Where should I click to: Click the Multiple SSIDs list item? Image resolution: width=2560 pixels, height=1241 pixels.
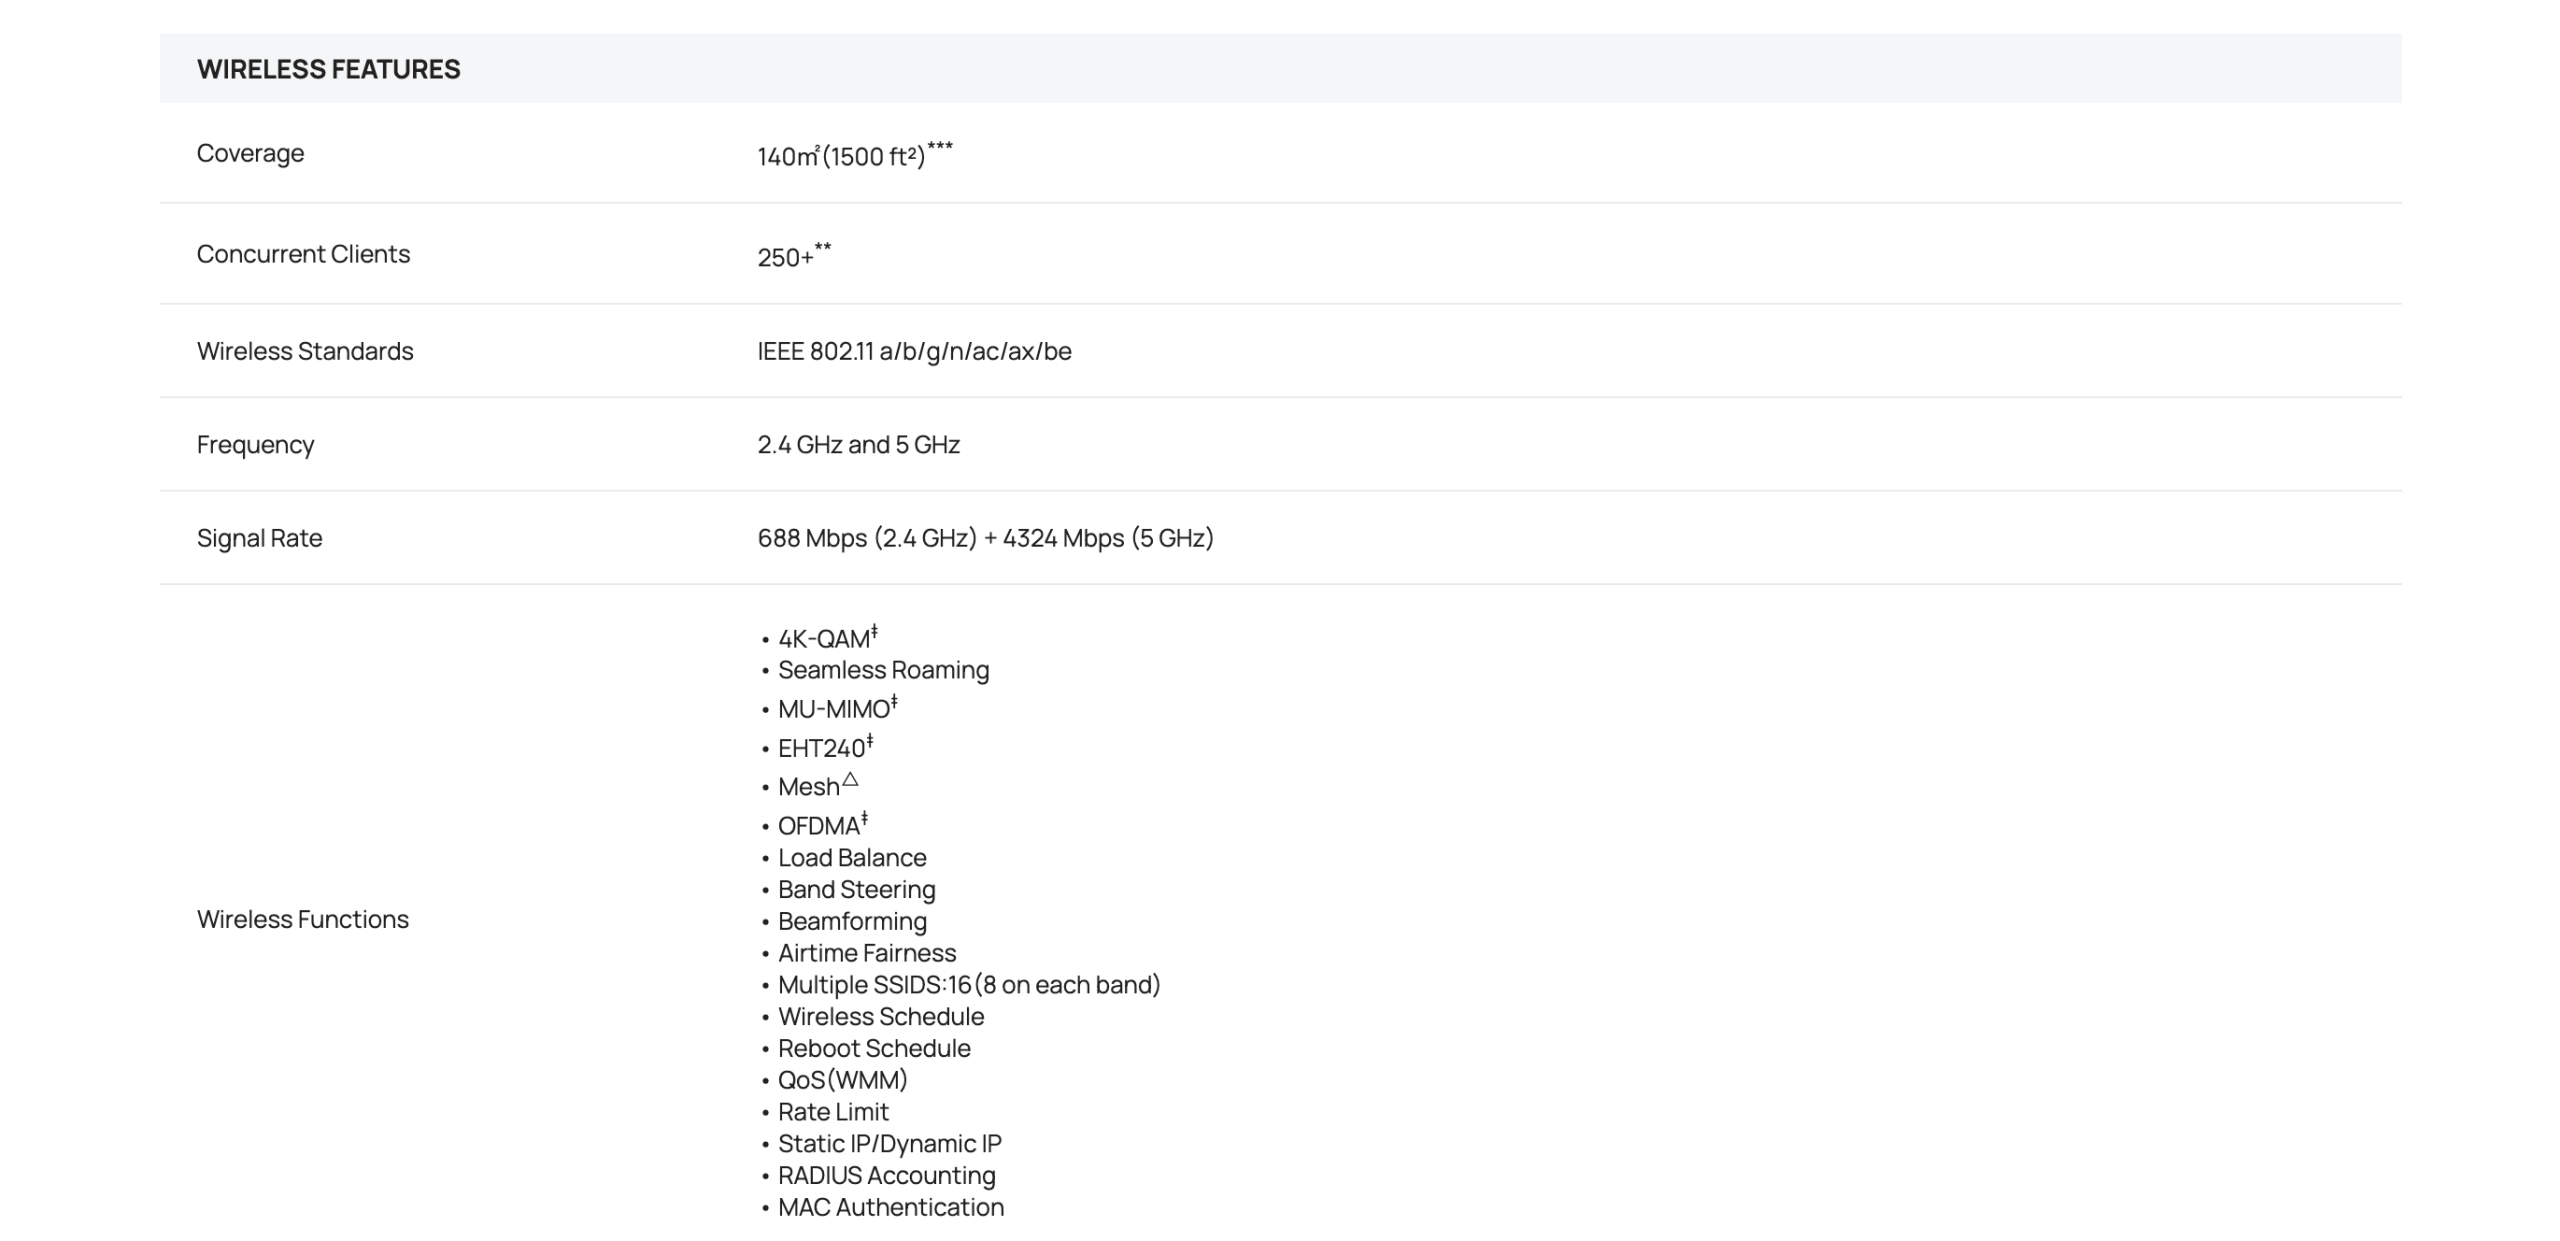(968, 985)
